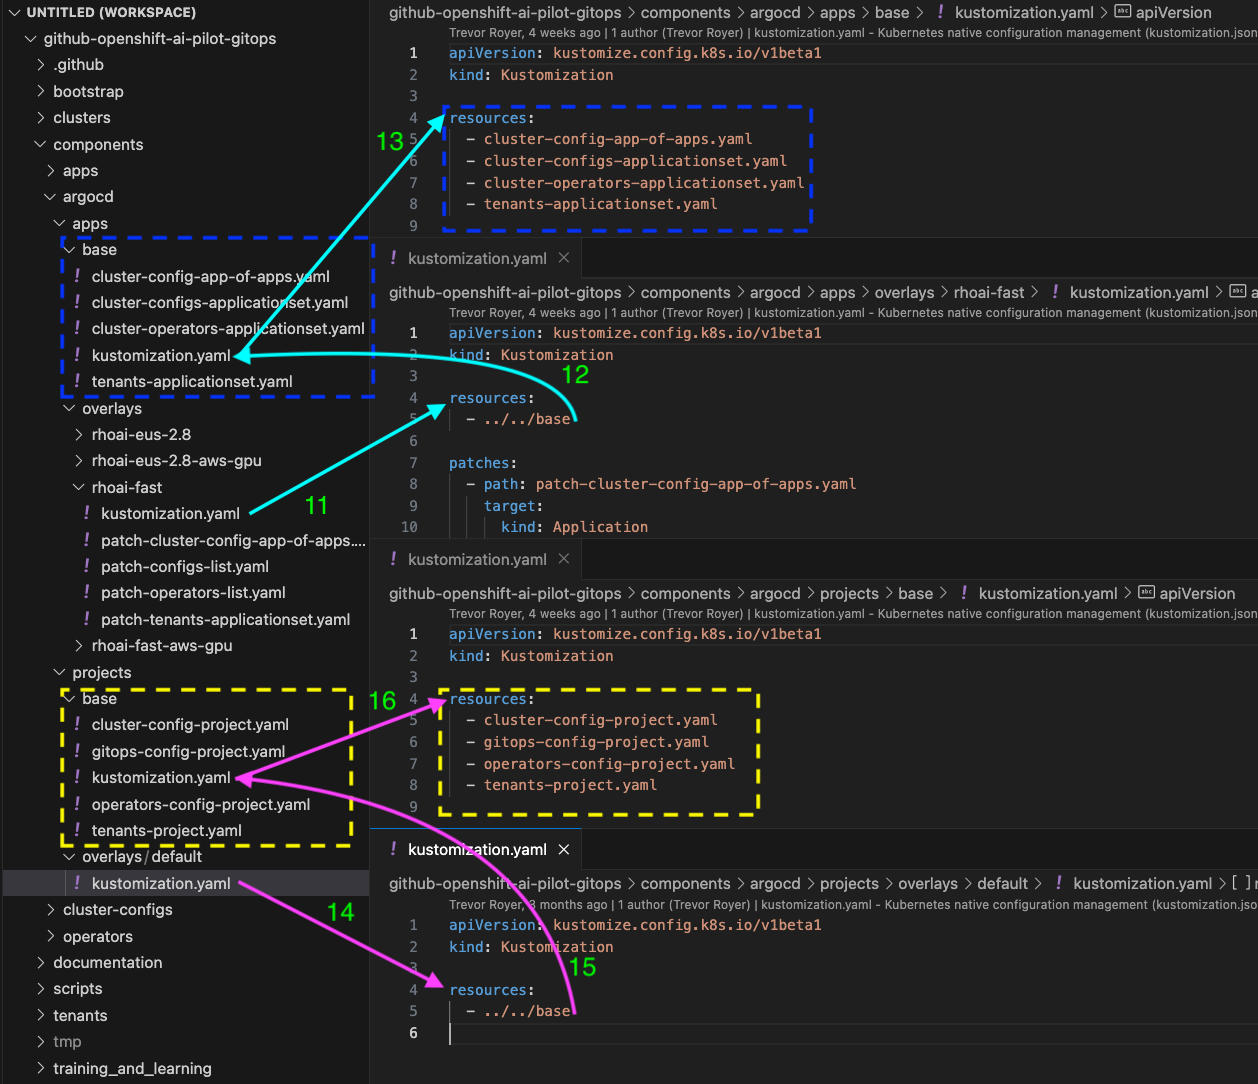The height and width of the screenshot is (1084, 1258).
Task: Collapse the github-openshift-ai-pilot-gitops root folder
Action: click(x=30, y=38)
